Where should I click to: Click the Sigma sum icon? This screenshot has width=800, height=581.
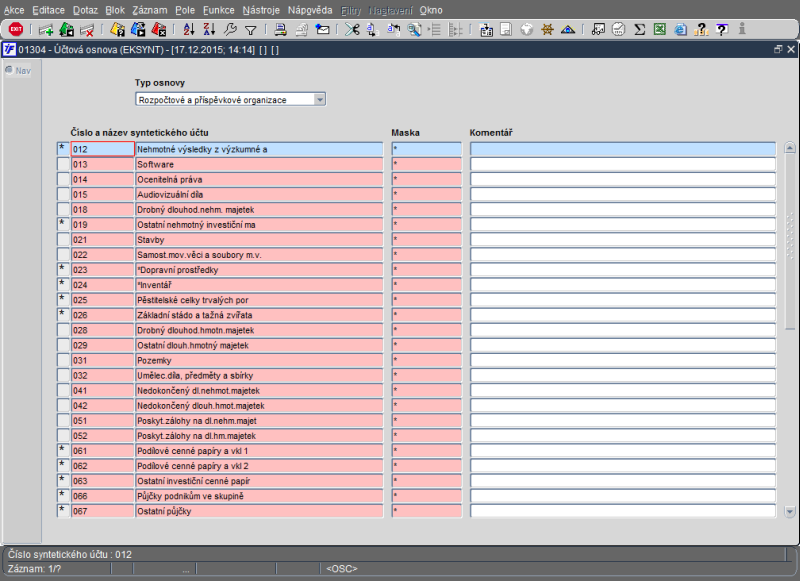[x=640, y=30]
